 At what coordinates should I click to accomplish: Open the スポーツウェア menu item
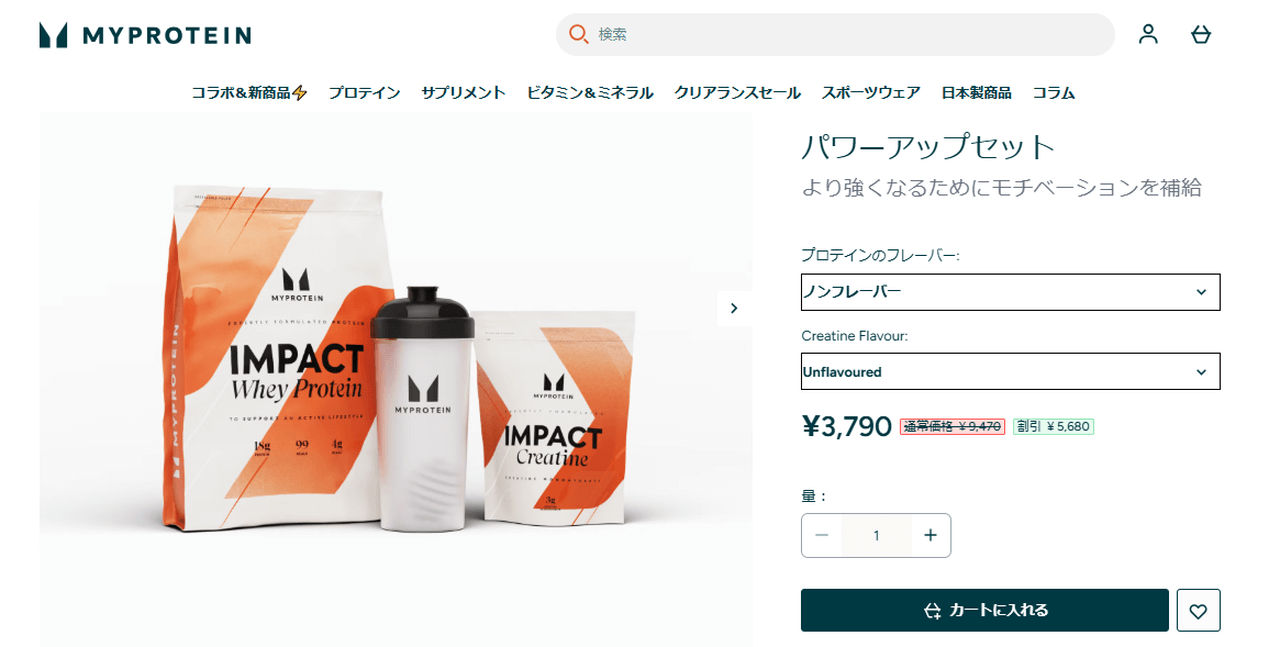(871, 92)
